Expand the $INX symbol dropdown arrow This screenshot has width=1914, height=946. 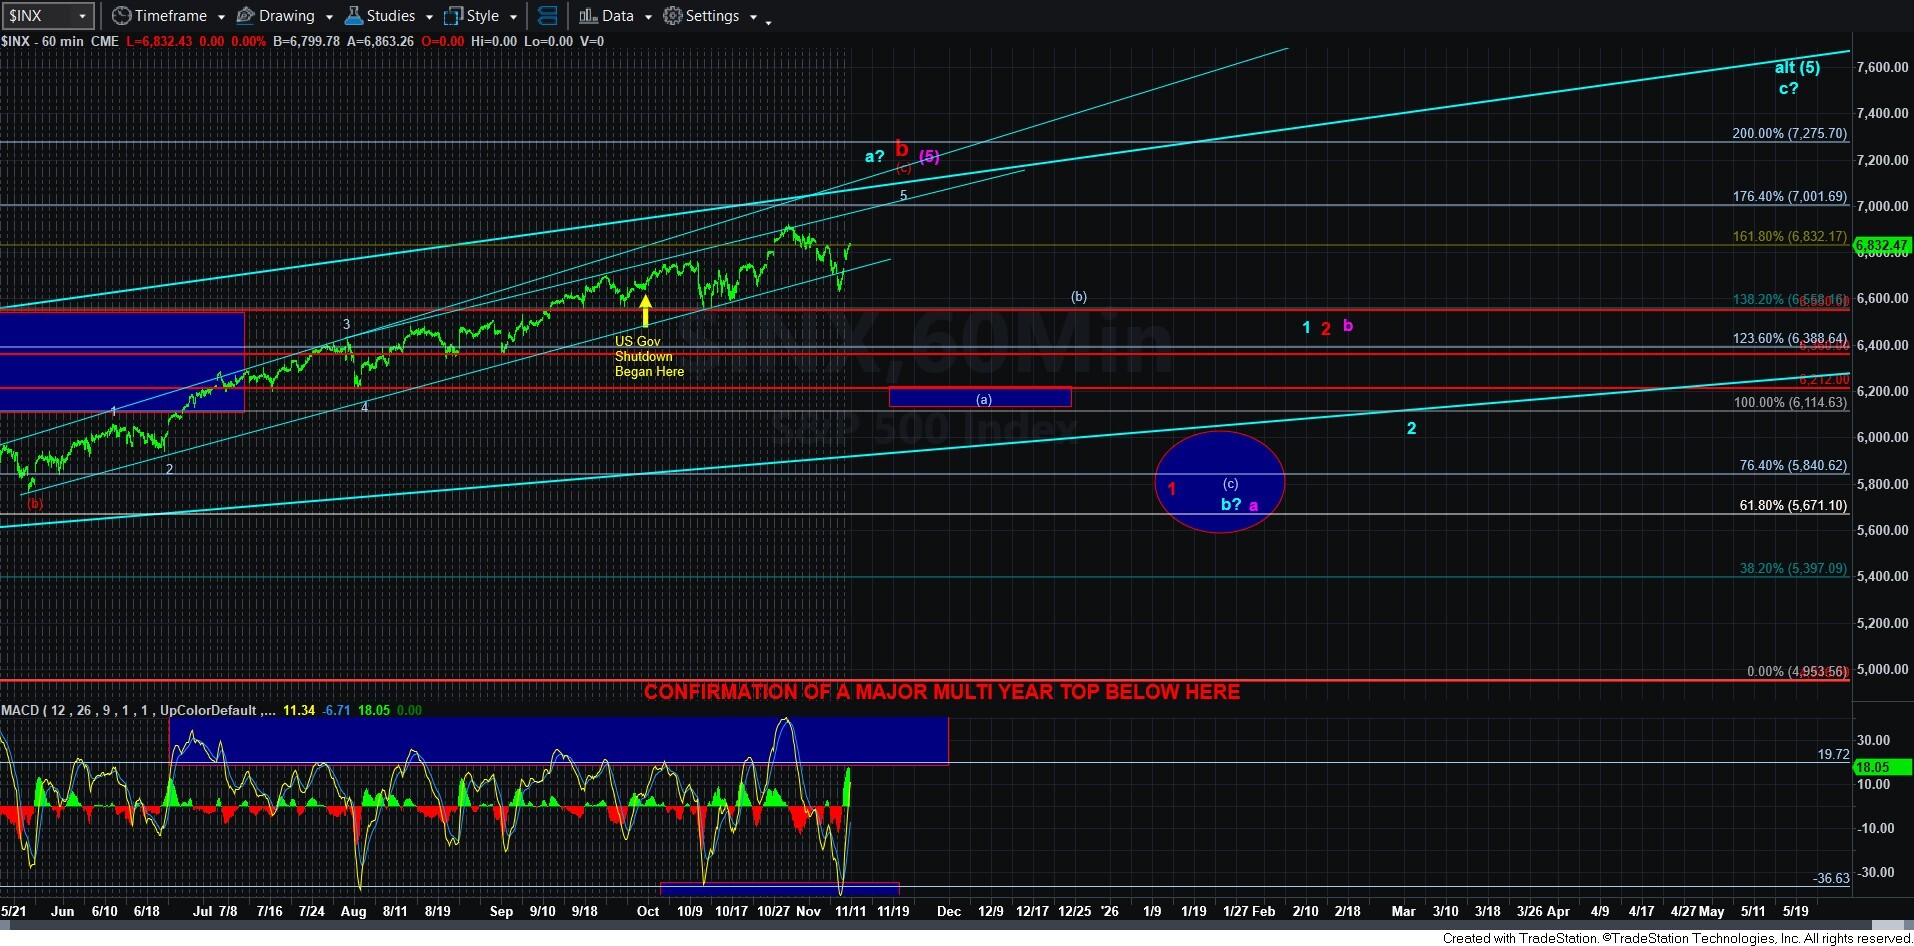coord(83,16)
